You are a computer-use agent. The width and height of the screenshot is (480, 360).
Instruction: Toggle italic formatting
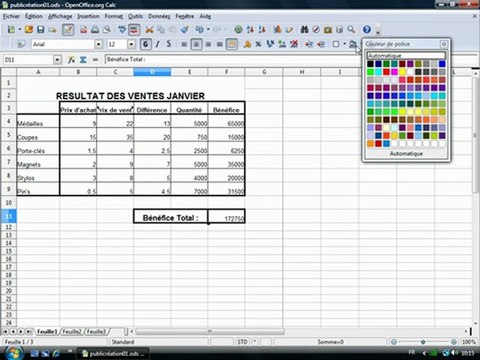[x=157, y=44]
